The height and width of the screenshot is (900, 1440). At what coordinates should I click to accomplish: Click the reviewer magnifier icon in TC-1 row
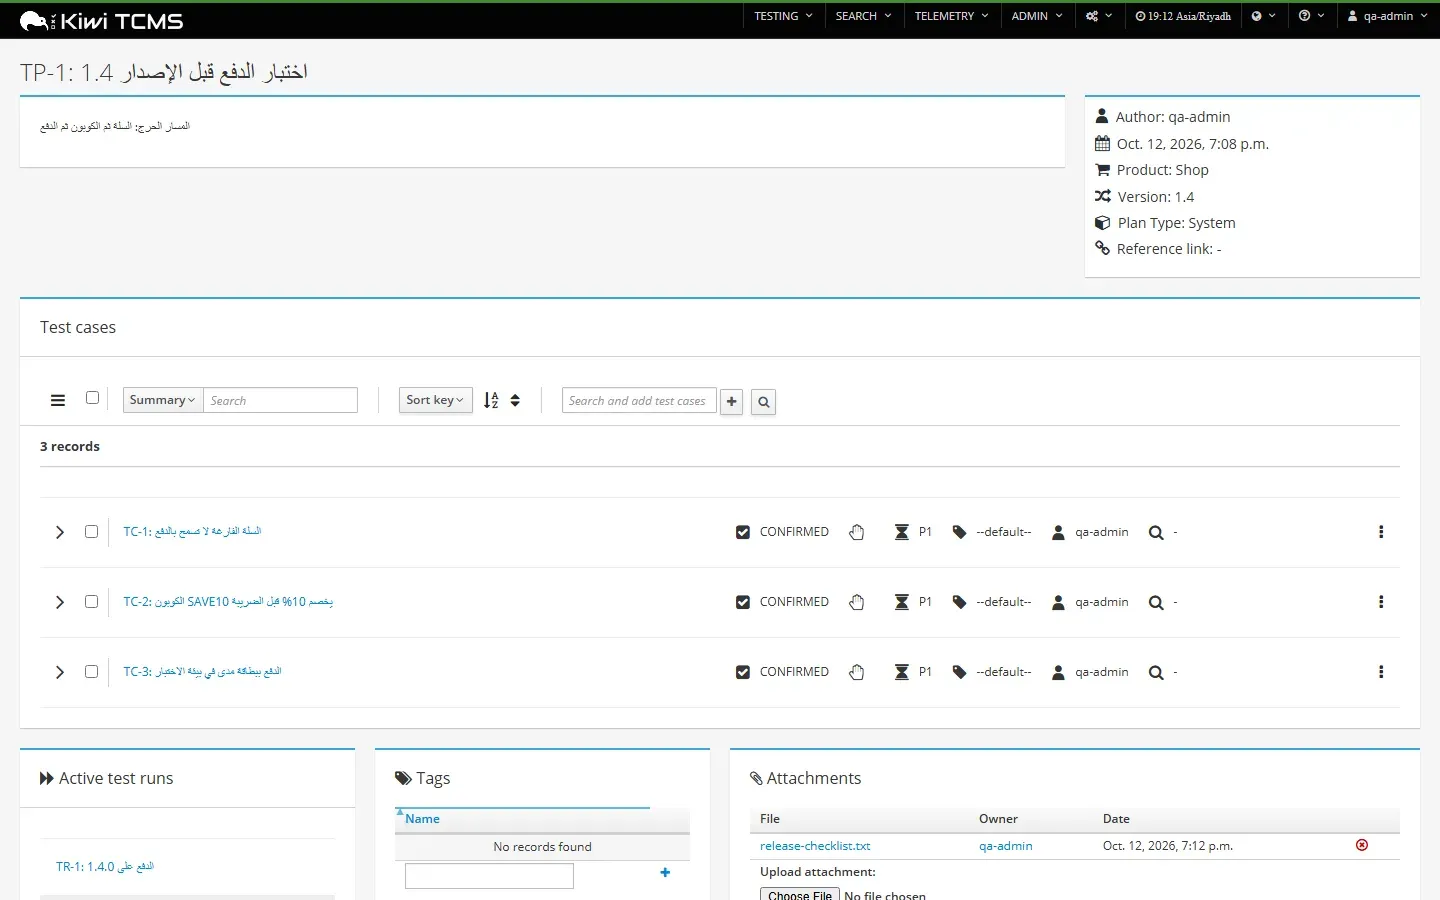pyautogui.click(x=1156, y=533)
